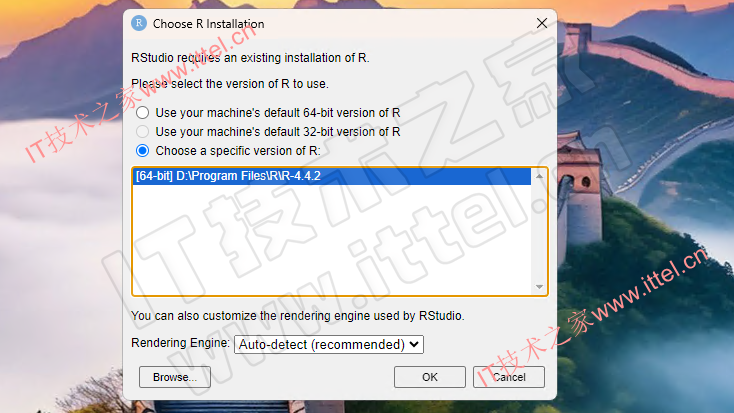Click the version list vertical scrollbar track
734x413 pixels.
pyautogui.click(x=539, y=232)
